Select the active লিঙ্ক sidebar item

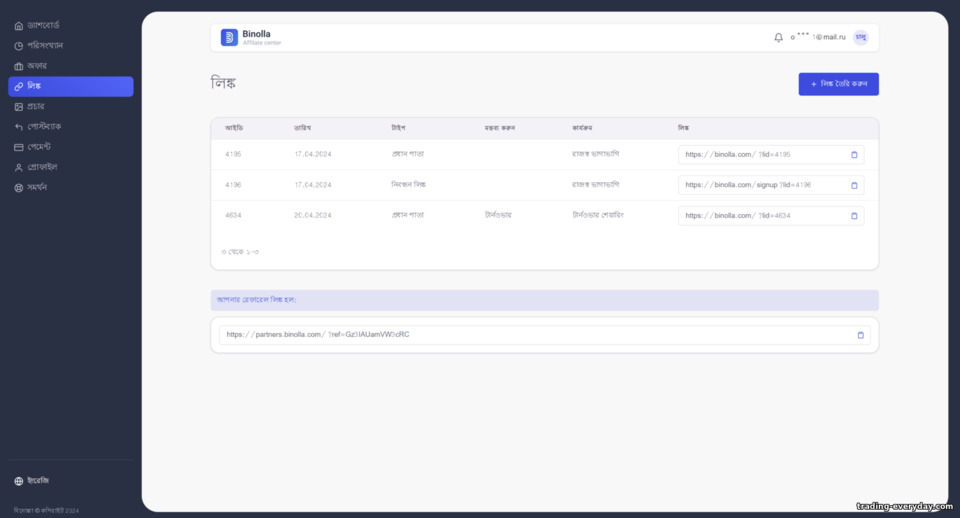tap(71, 86)
